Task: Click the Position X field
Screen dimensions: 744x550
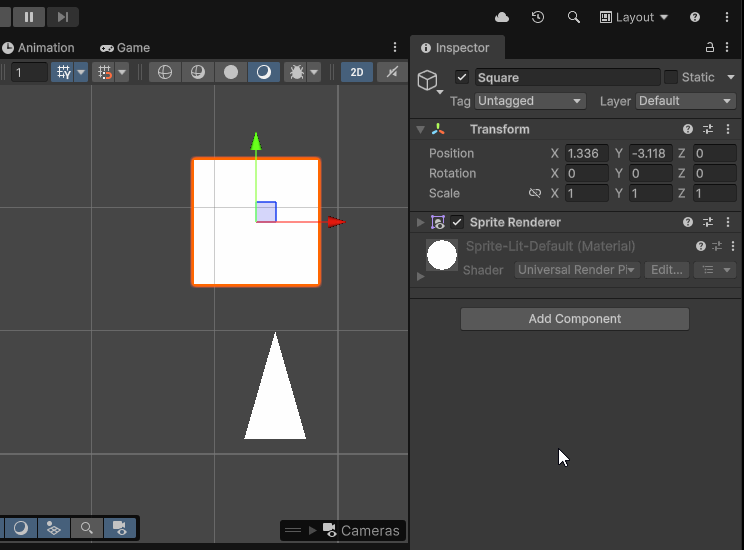Action: (587, 153)
